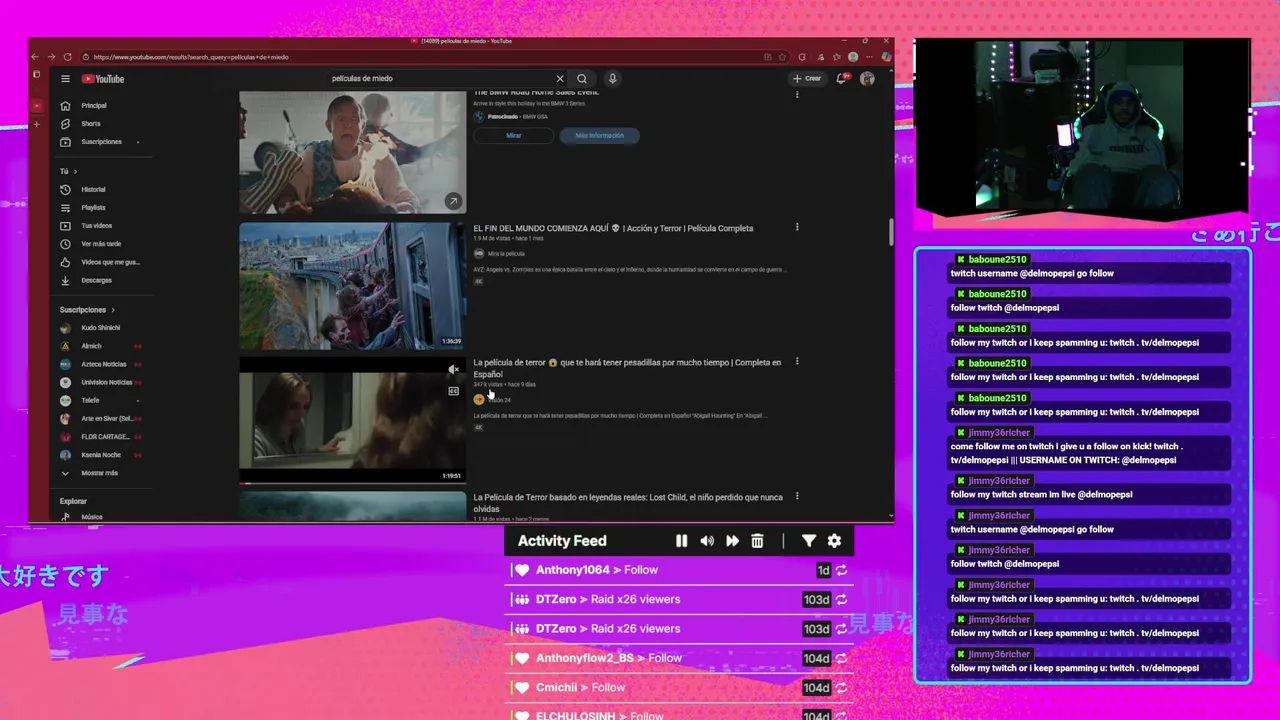
Task: Open EL FIN DEL MUNDO video thumbnail
Action: coord(352,286)
